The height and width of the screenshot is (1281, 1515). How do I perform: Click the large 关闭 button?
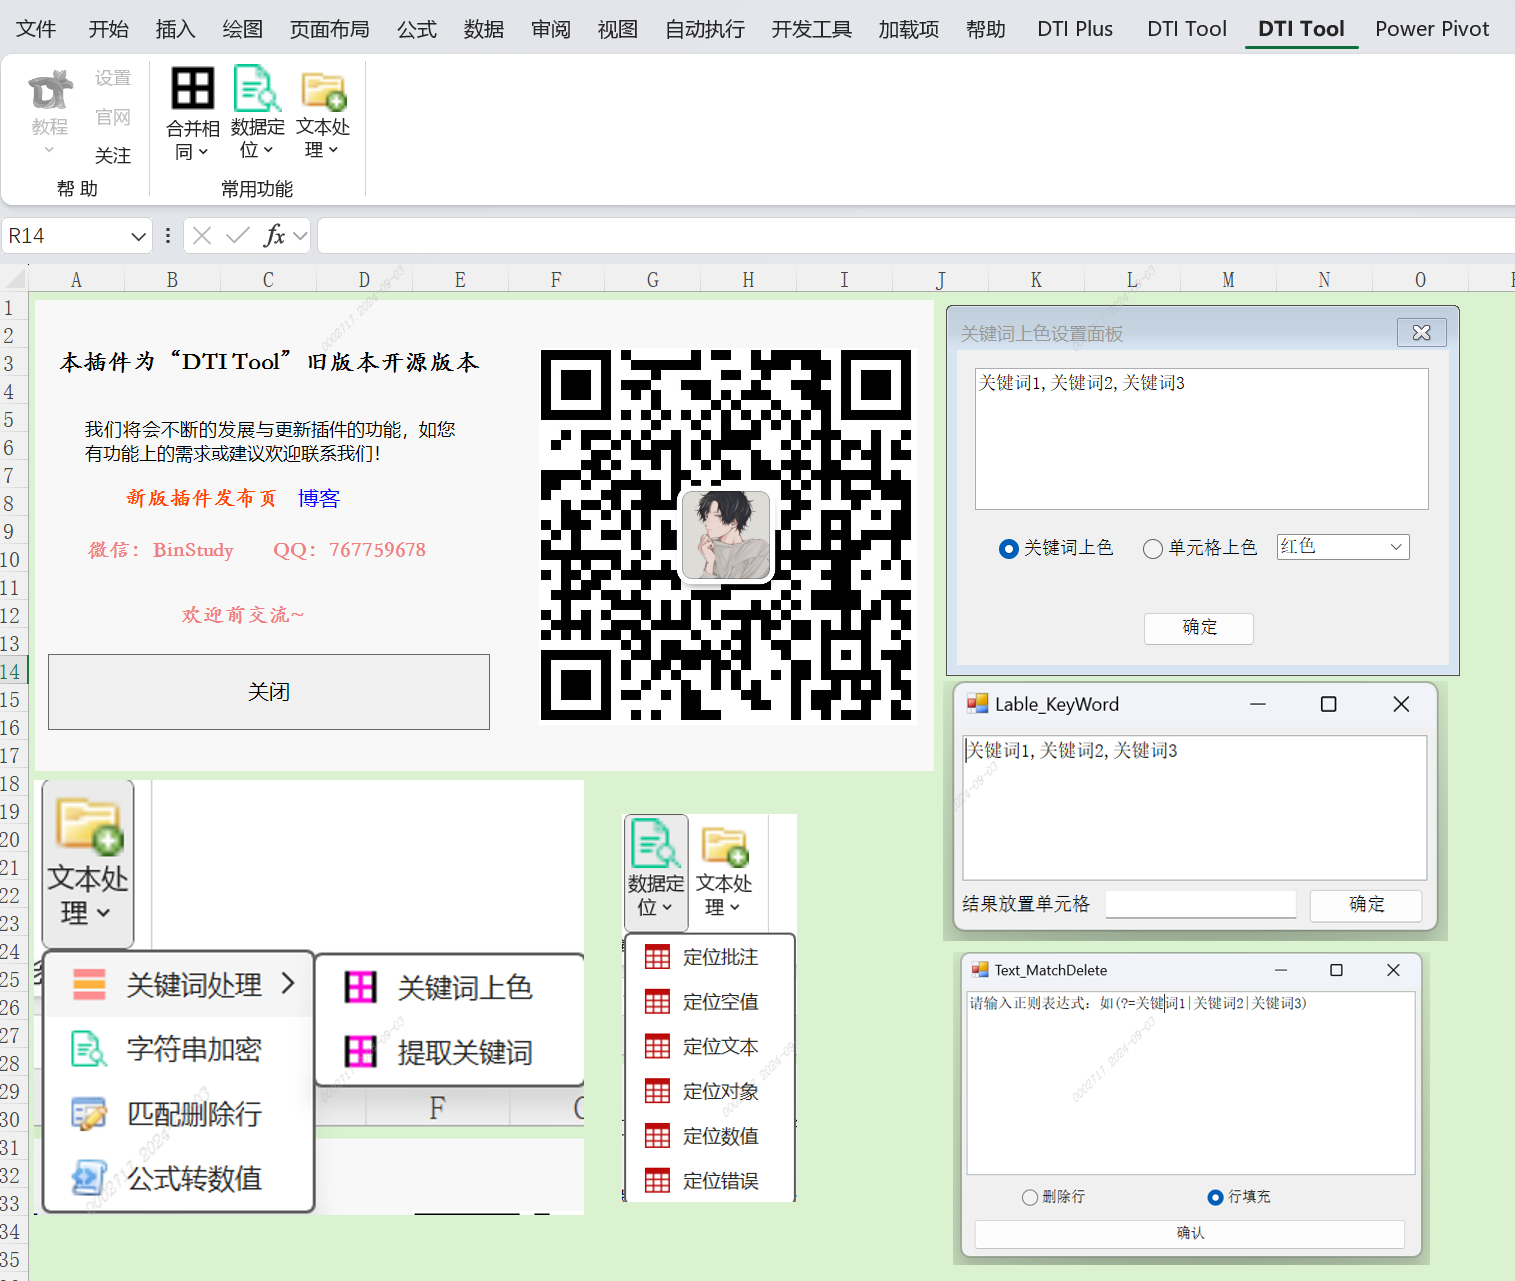coord(269,692)
